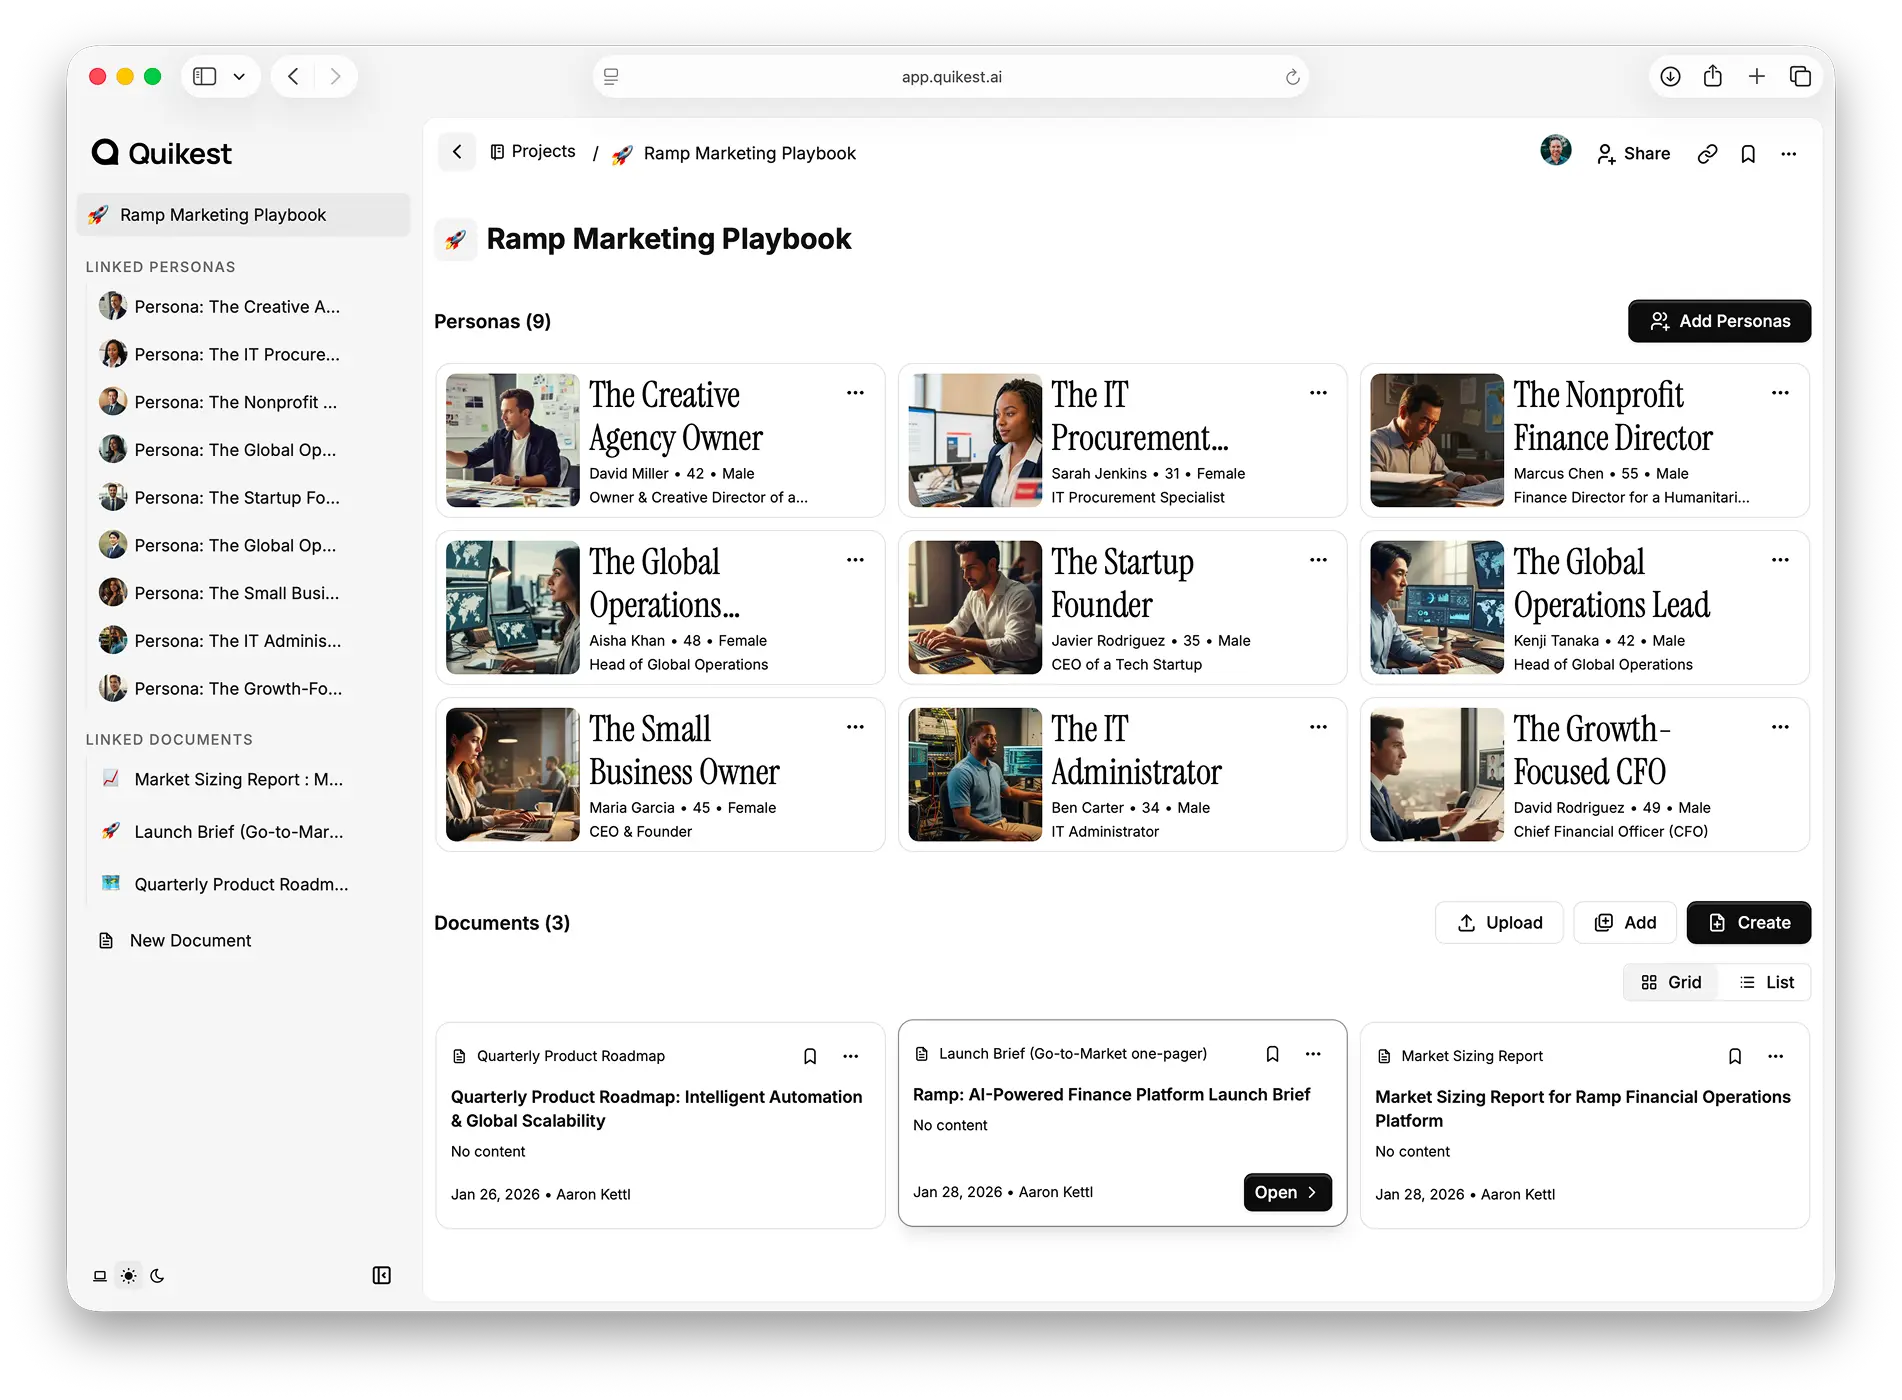Bookmark the Market Sizing Report document
Screen dimensions: 1902x1400
pos(1735,1056)
